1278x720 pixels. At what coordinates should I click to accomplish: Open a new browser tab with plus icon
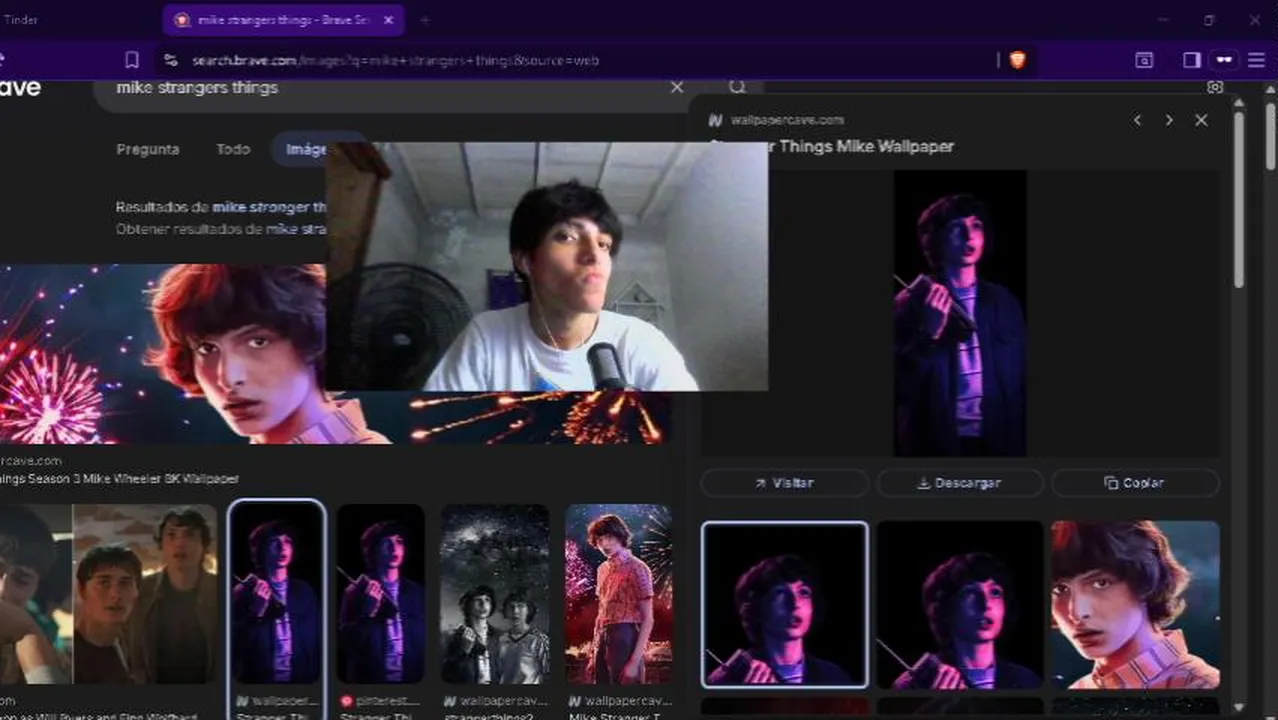tap(425, 20)
